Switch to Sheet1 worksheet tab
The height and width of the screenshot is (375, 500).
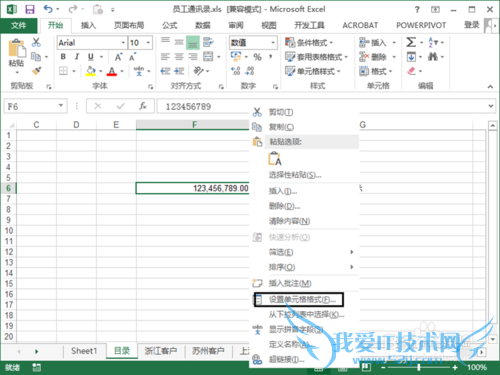pyautogui.click(x=84, y=351)
